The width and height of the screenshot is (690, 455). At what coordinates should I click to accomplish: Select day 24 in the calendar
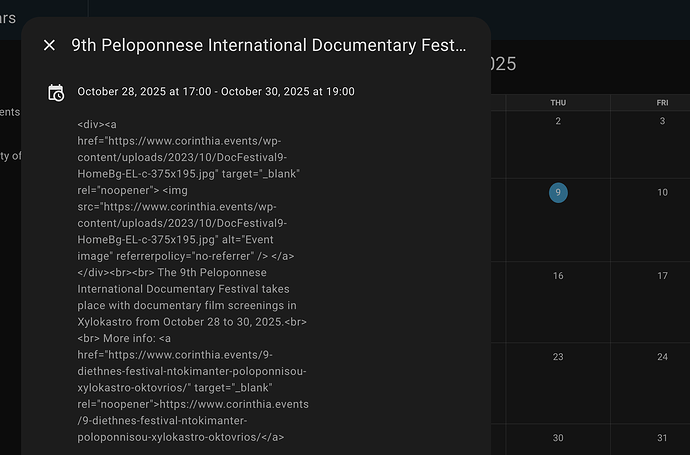(x=662, y=357)
